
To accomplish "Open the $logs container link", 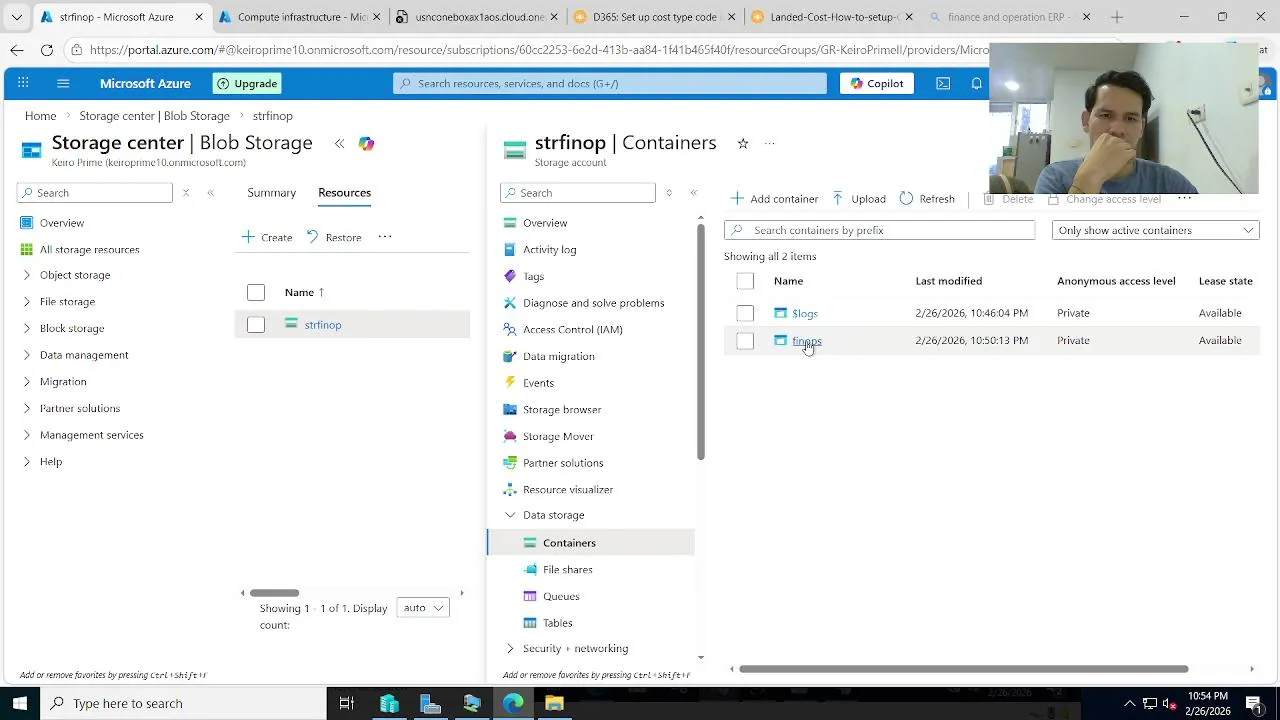I will click(x=804, y=313).
